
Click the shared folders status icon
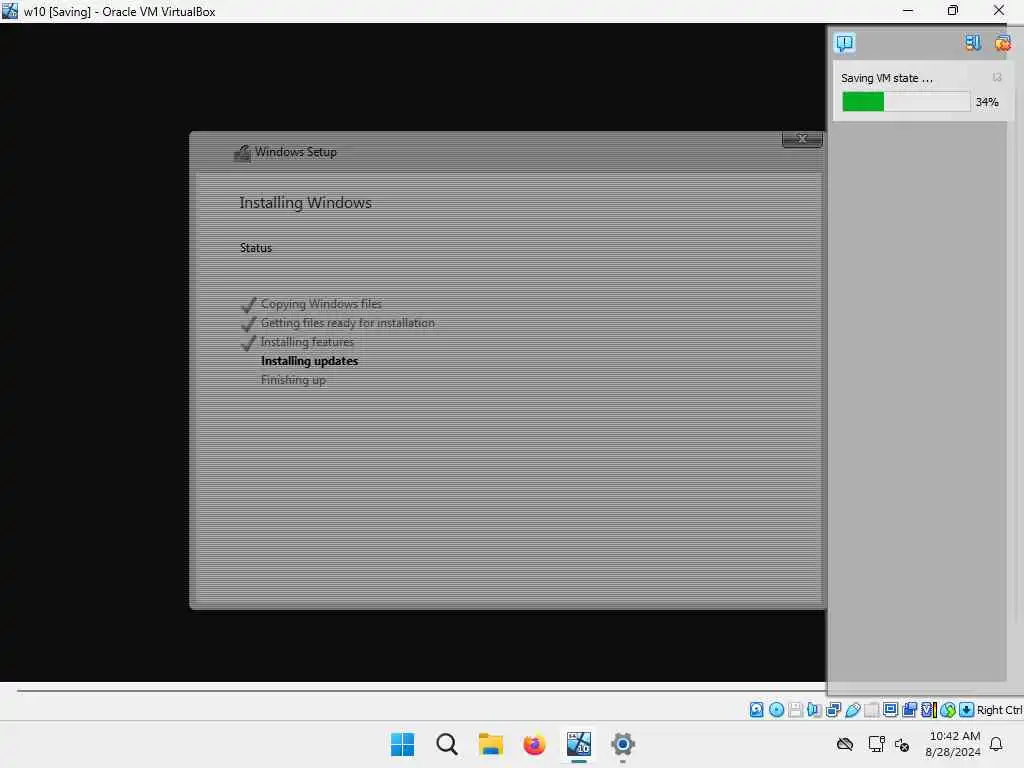(x=871, y=710)
